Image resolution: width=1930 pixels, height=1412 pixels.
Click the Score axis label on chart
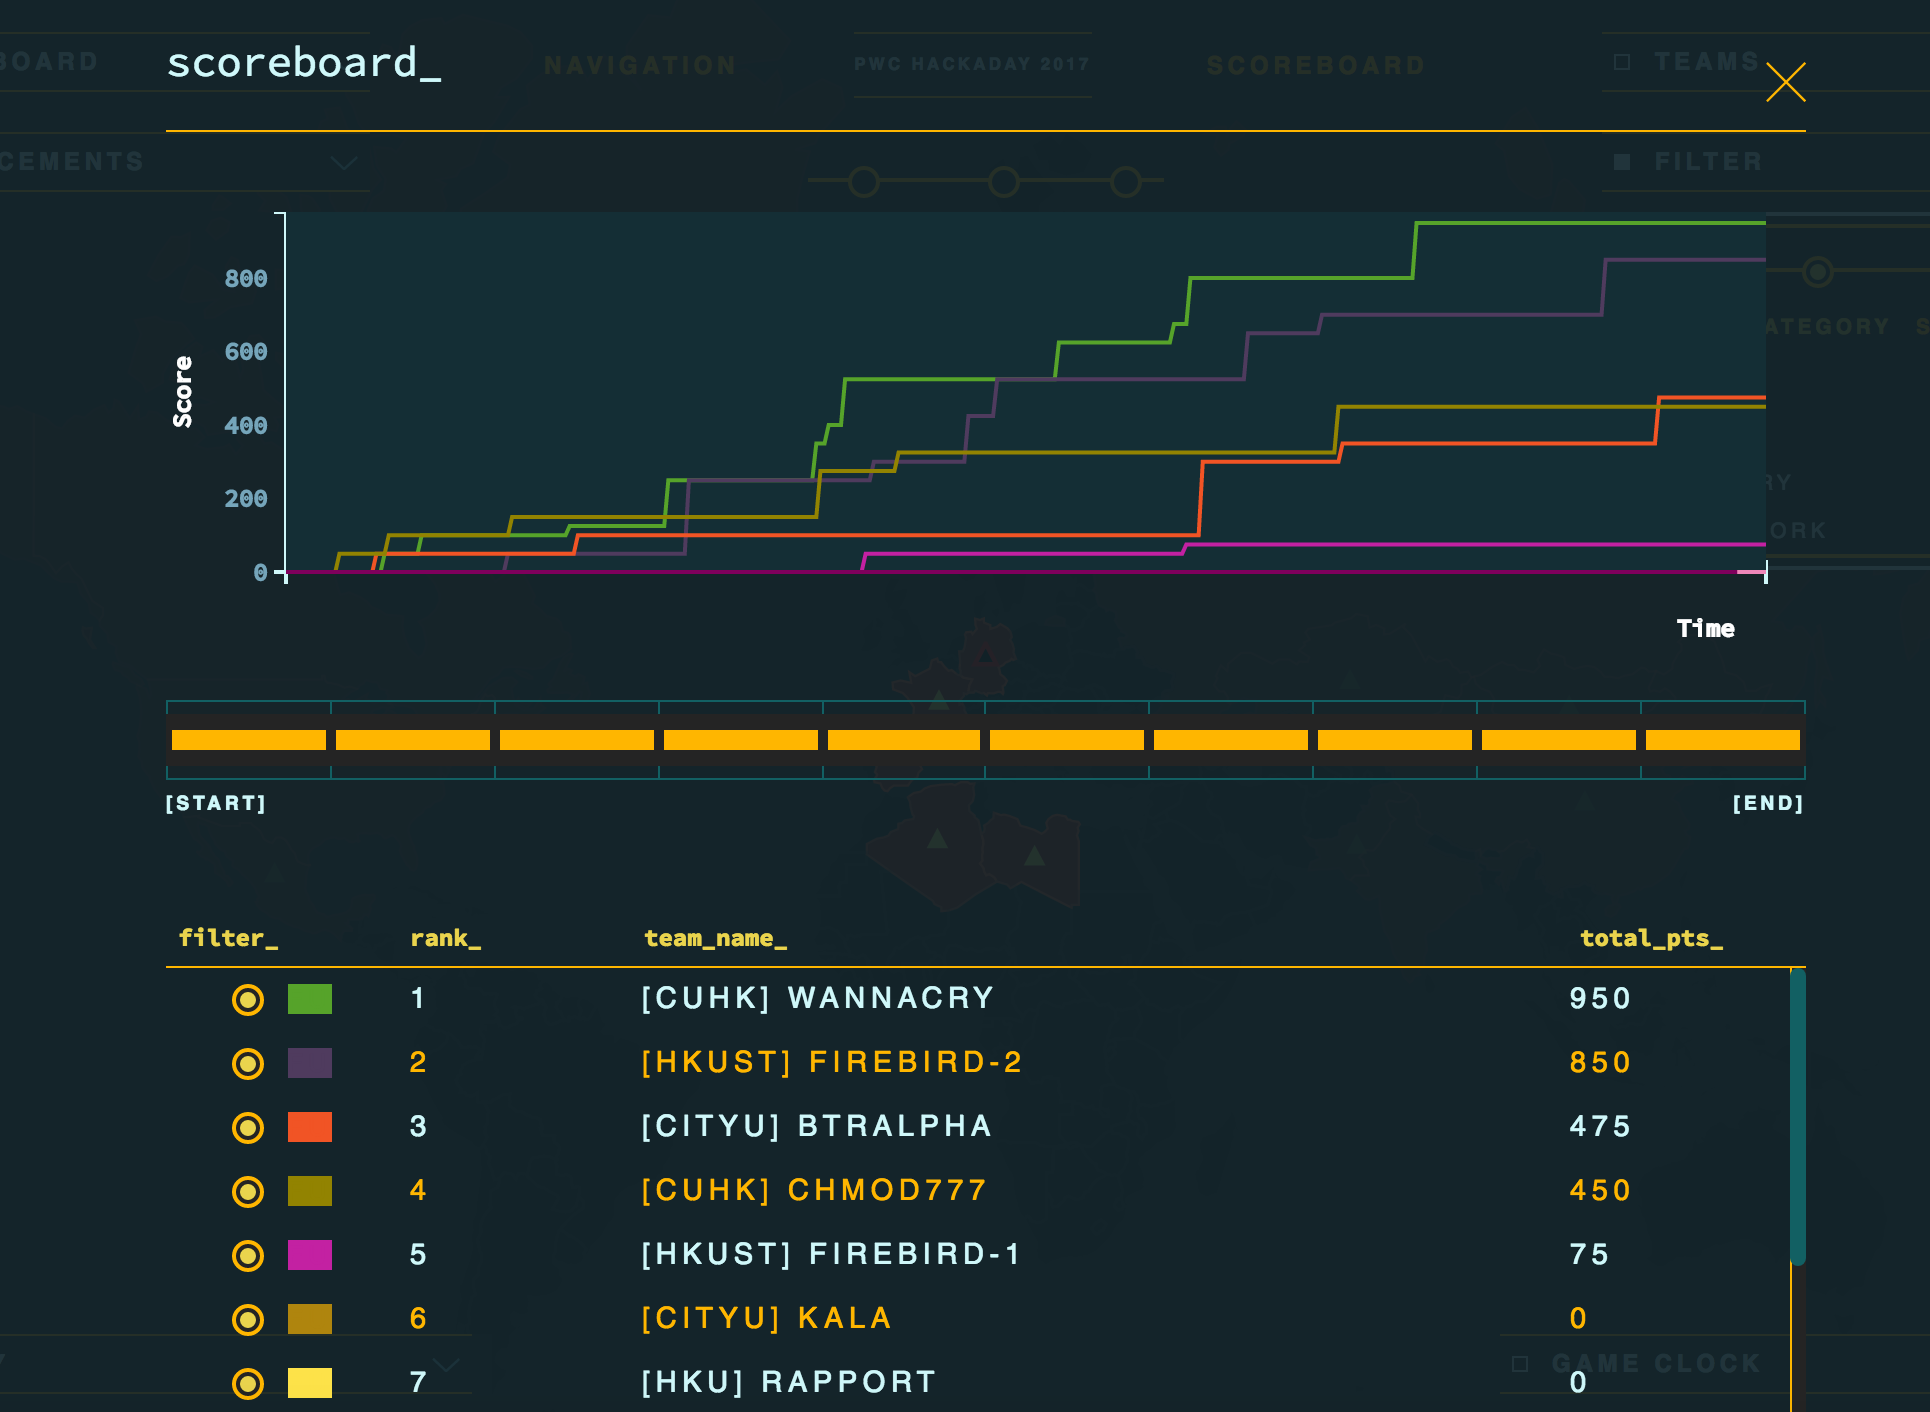[x=182, y=392]
